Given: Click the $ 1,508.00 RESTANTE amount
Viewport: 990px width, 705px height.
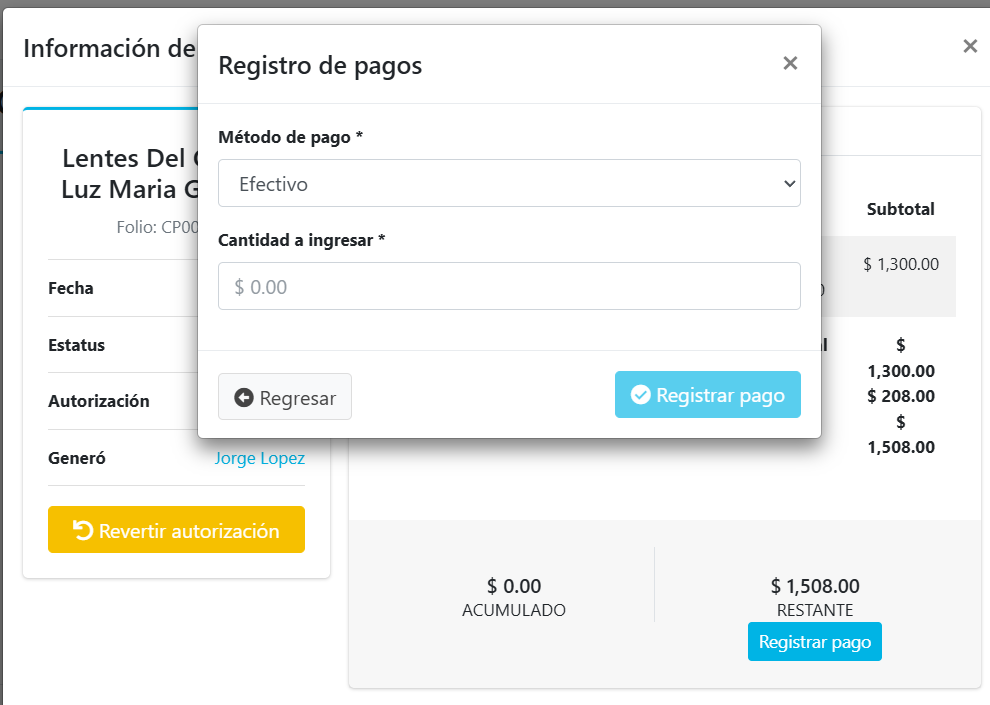Looking at the screenshot, I should click(x=814, y=586).
